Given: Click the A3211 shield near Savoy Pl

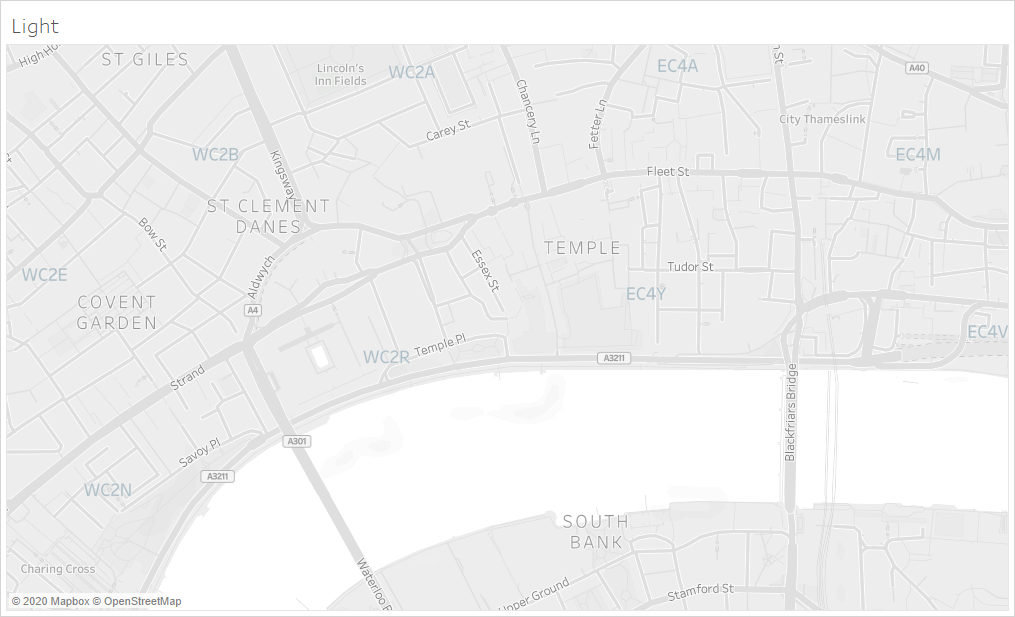Looking at the screenshot, I should [218, 476].
